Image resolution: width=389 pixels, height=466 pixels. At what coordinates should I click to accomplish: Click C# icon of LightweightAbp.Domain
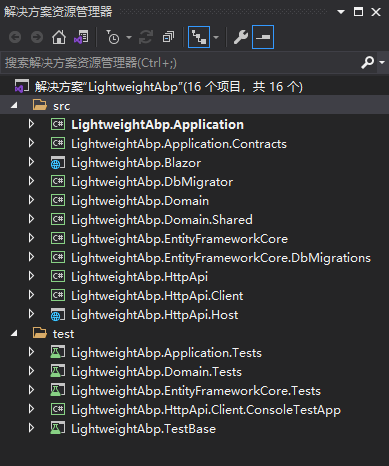(x=58, y=200)
